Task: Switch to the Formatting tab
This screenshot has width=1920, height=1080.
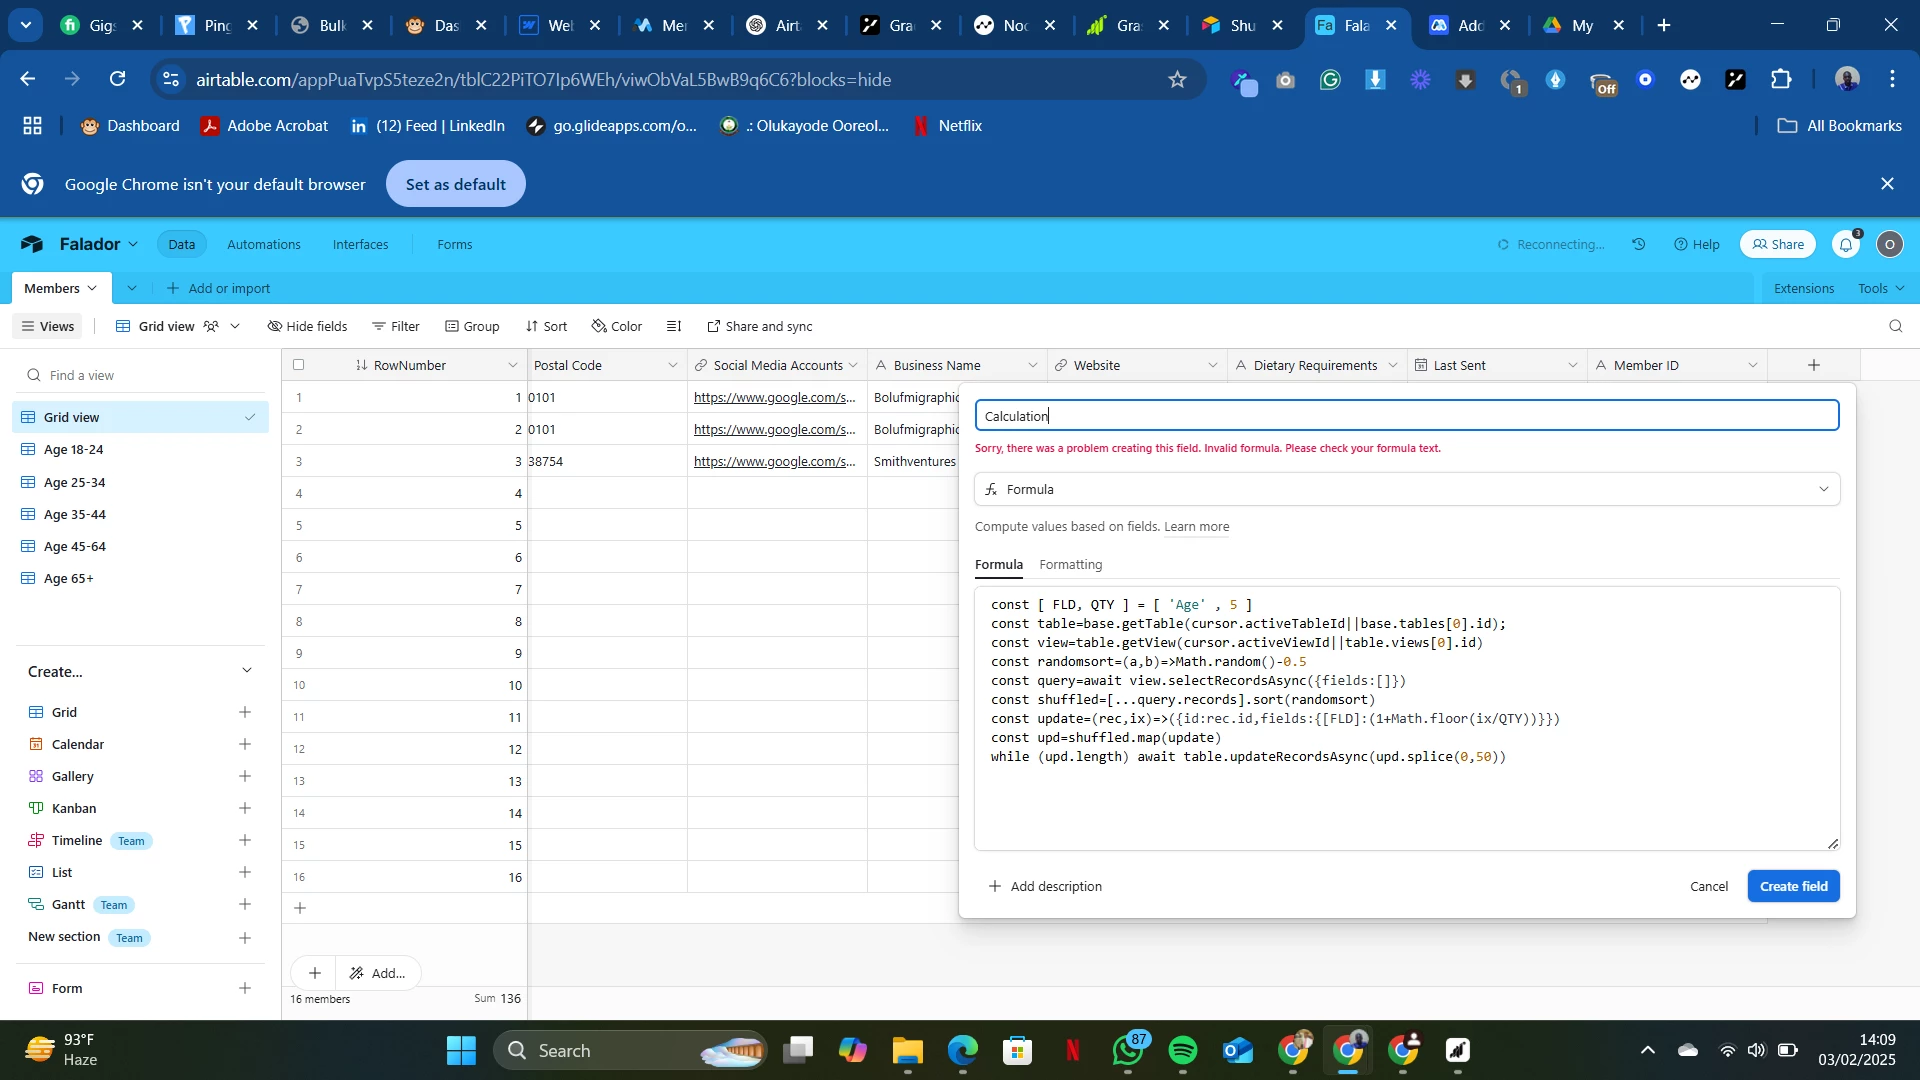Action: (1070, 565)
